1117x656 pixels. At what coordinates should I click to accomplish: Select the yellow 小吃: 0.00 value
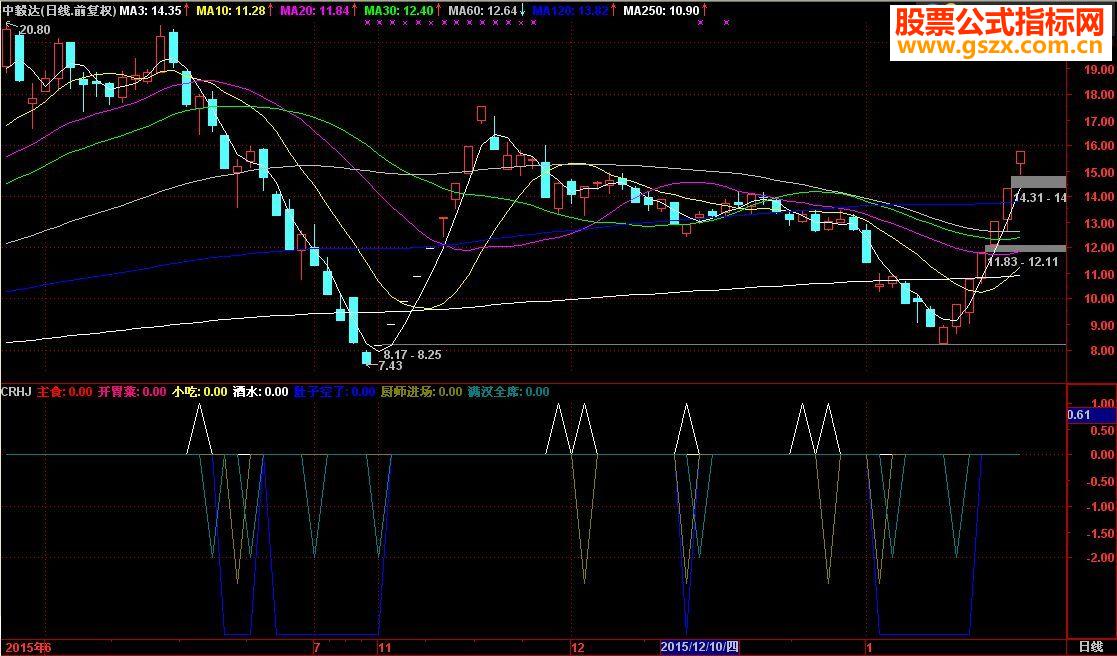[x=200, y=392]
